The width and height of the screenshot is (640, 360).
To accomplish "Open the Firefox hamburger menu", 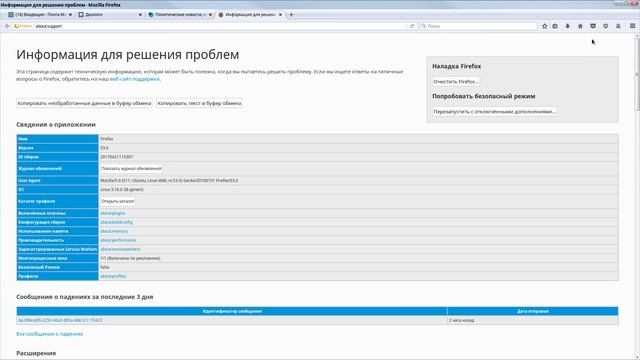I will point(632,26).
